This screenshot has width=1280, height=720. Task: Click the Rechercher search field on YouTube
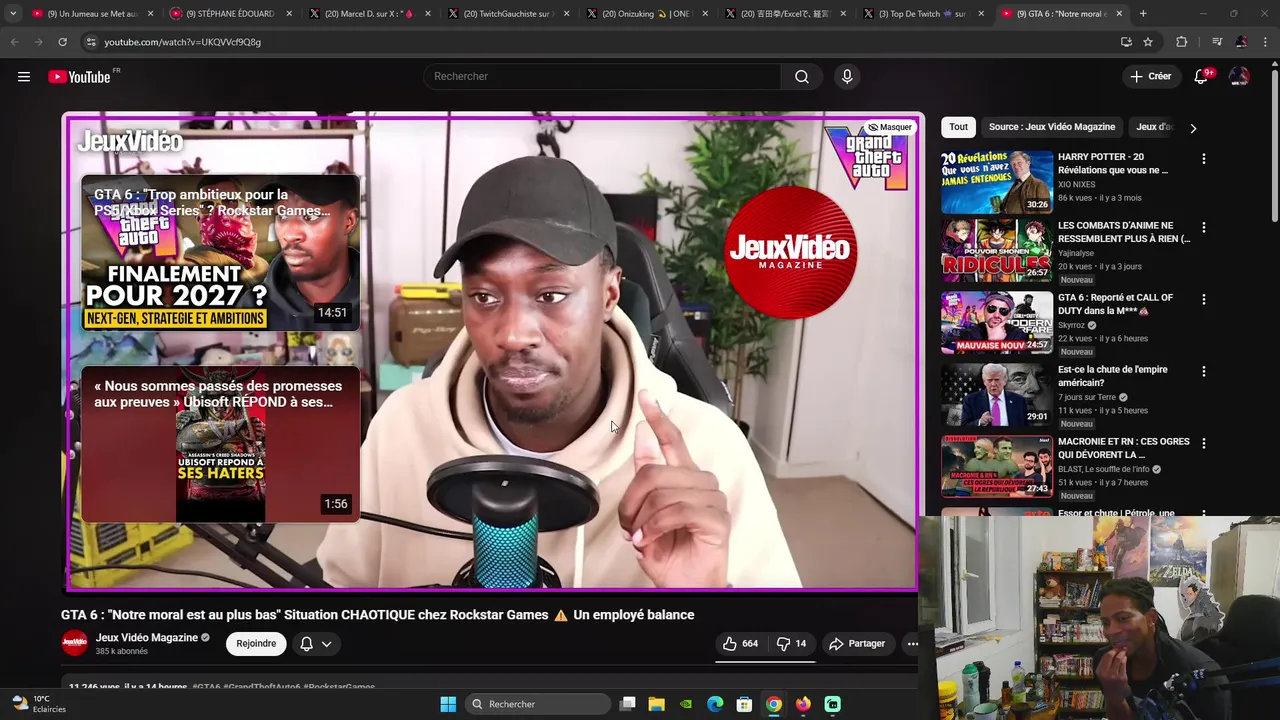[603, 77]
